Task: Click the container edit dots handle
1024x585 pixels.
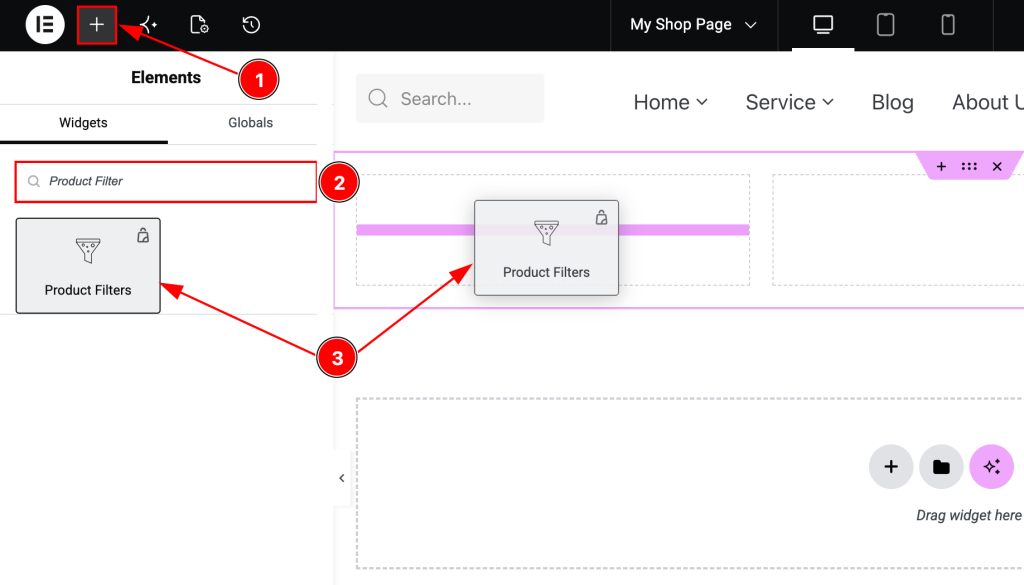Action: [969, 166]
